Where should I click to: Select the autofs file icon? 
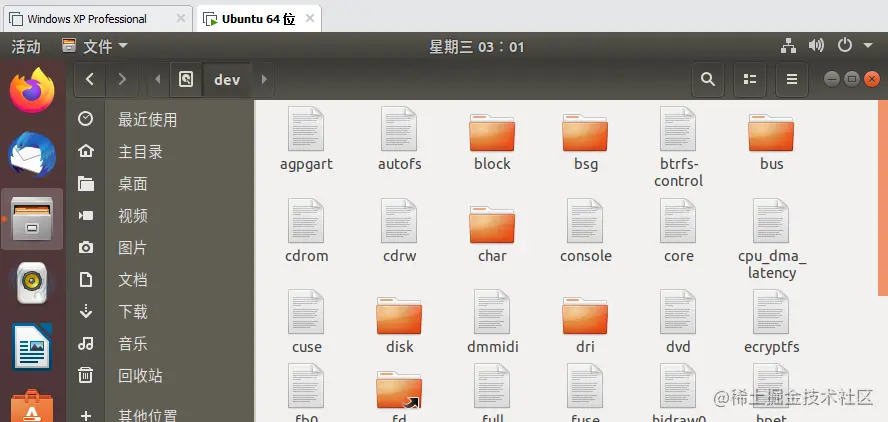399,129
